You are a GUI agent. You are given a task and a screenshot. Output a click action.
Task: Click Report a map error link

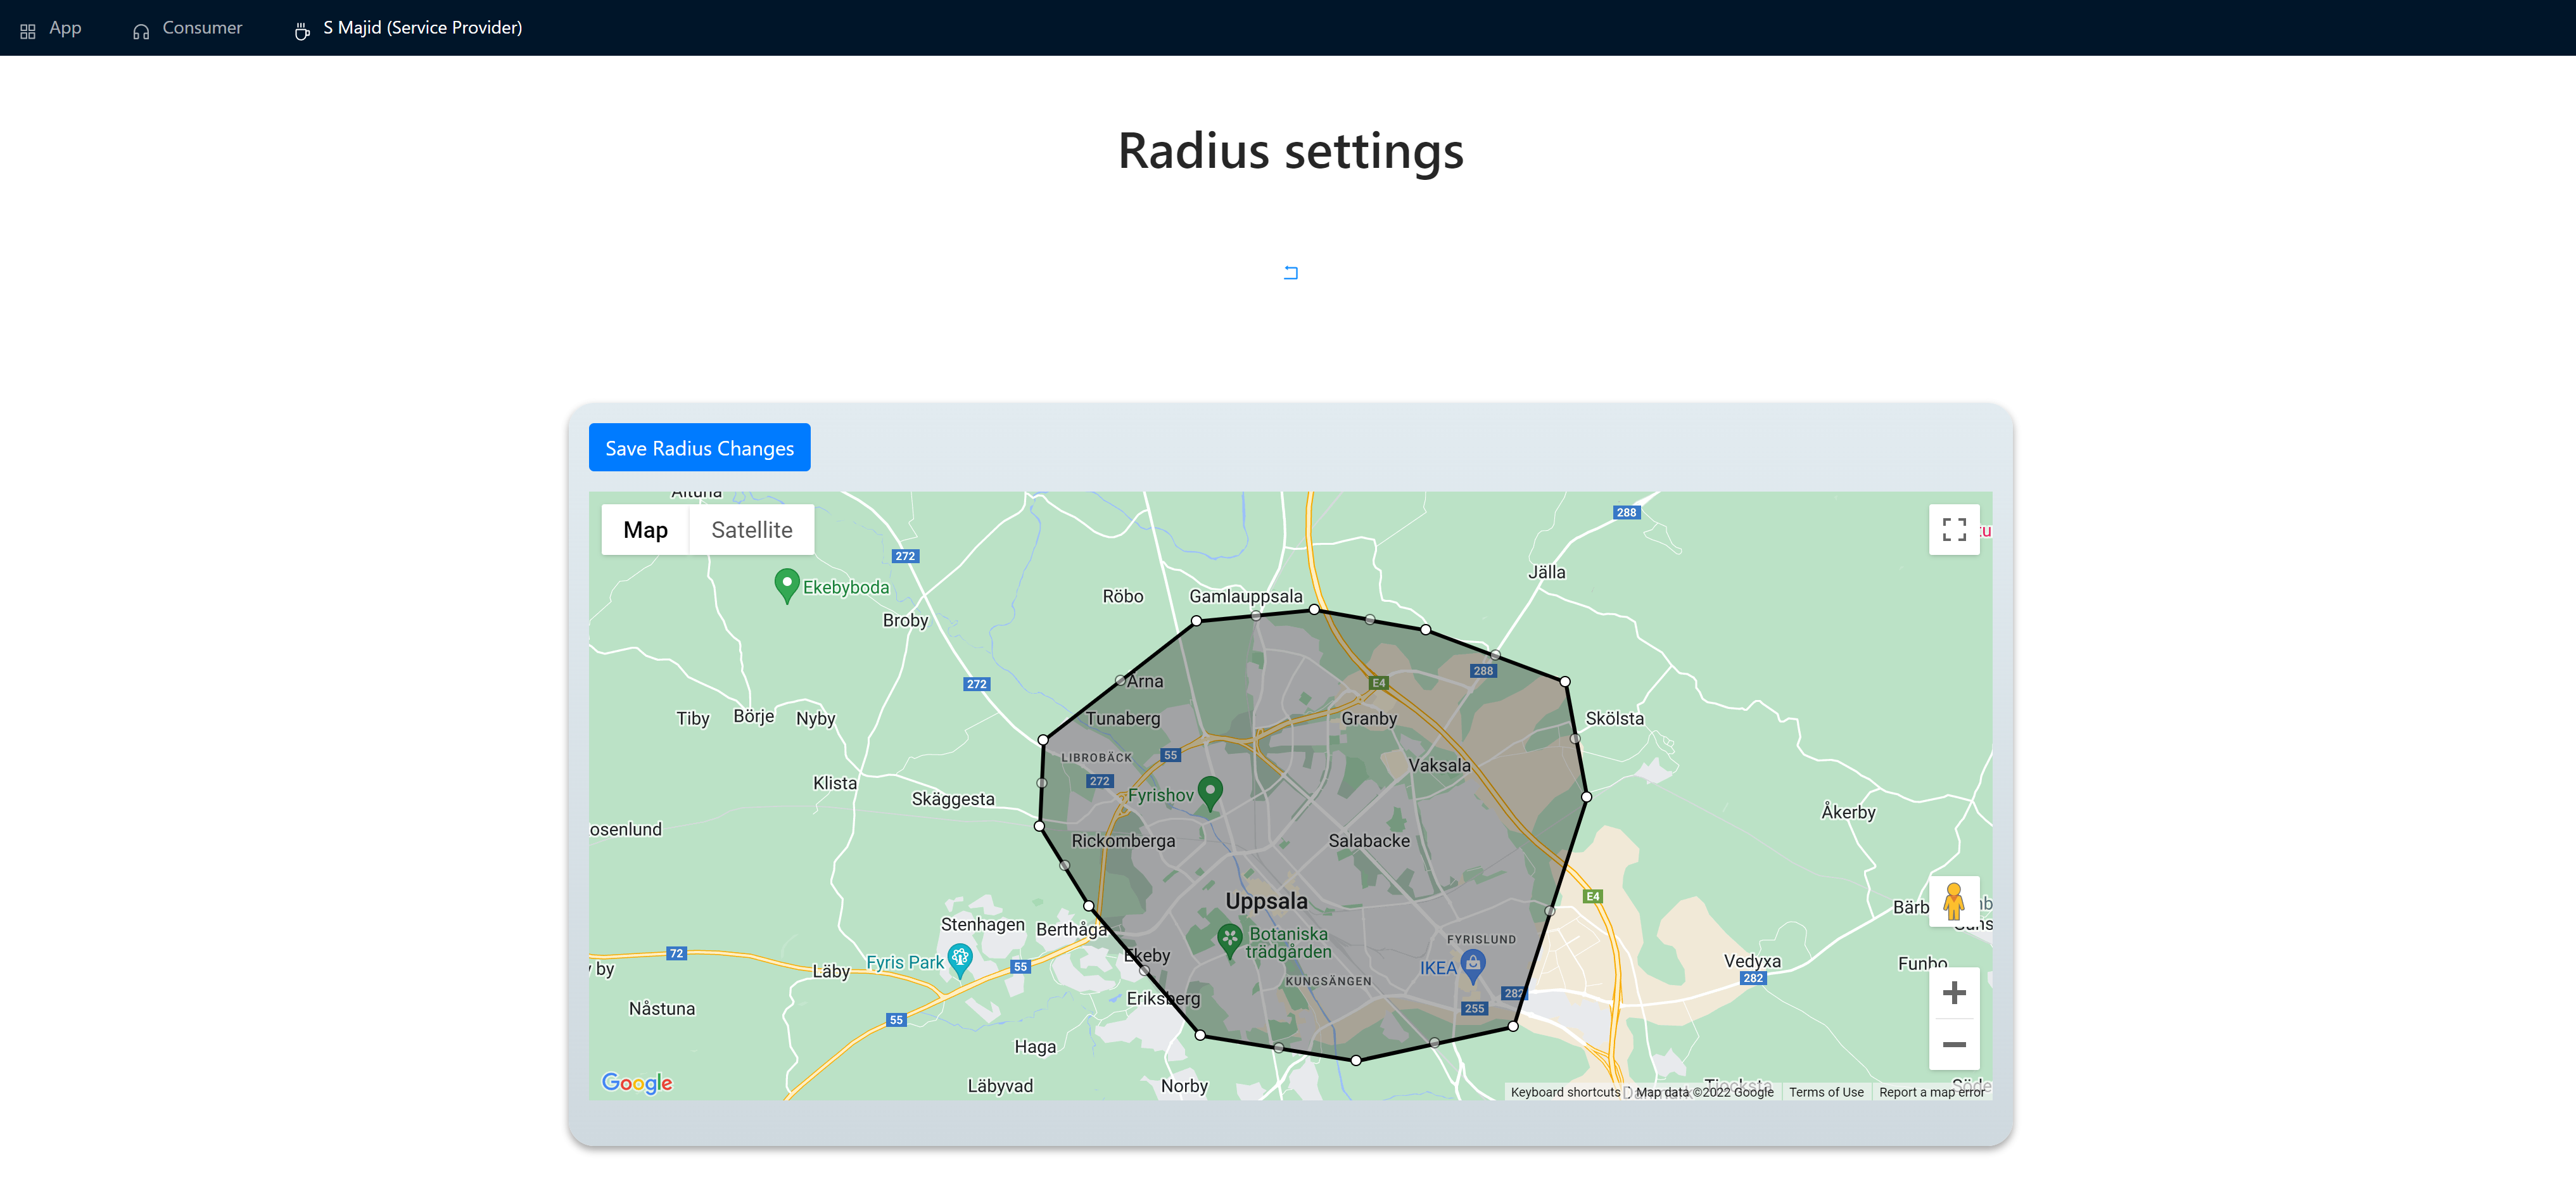point(1932,1092)
